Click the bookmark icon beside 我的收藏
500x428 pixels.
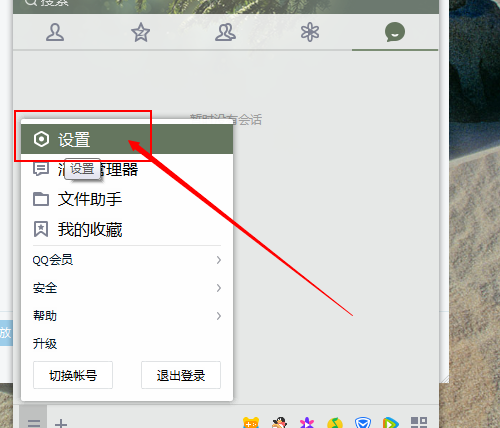coord(41,229)
